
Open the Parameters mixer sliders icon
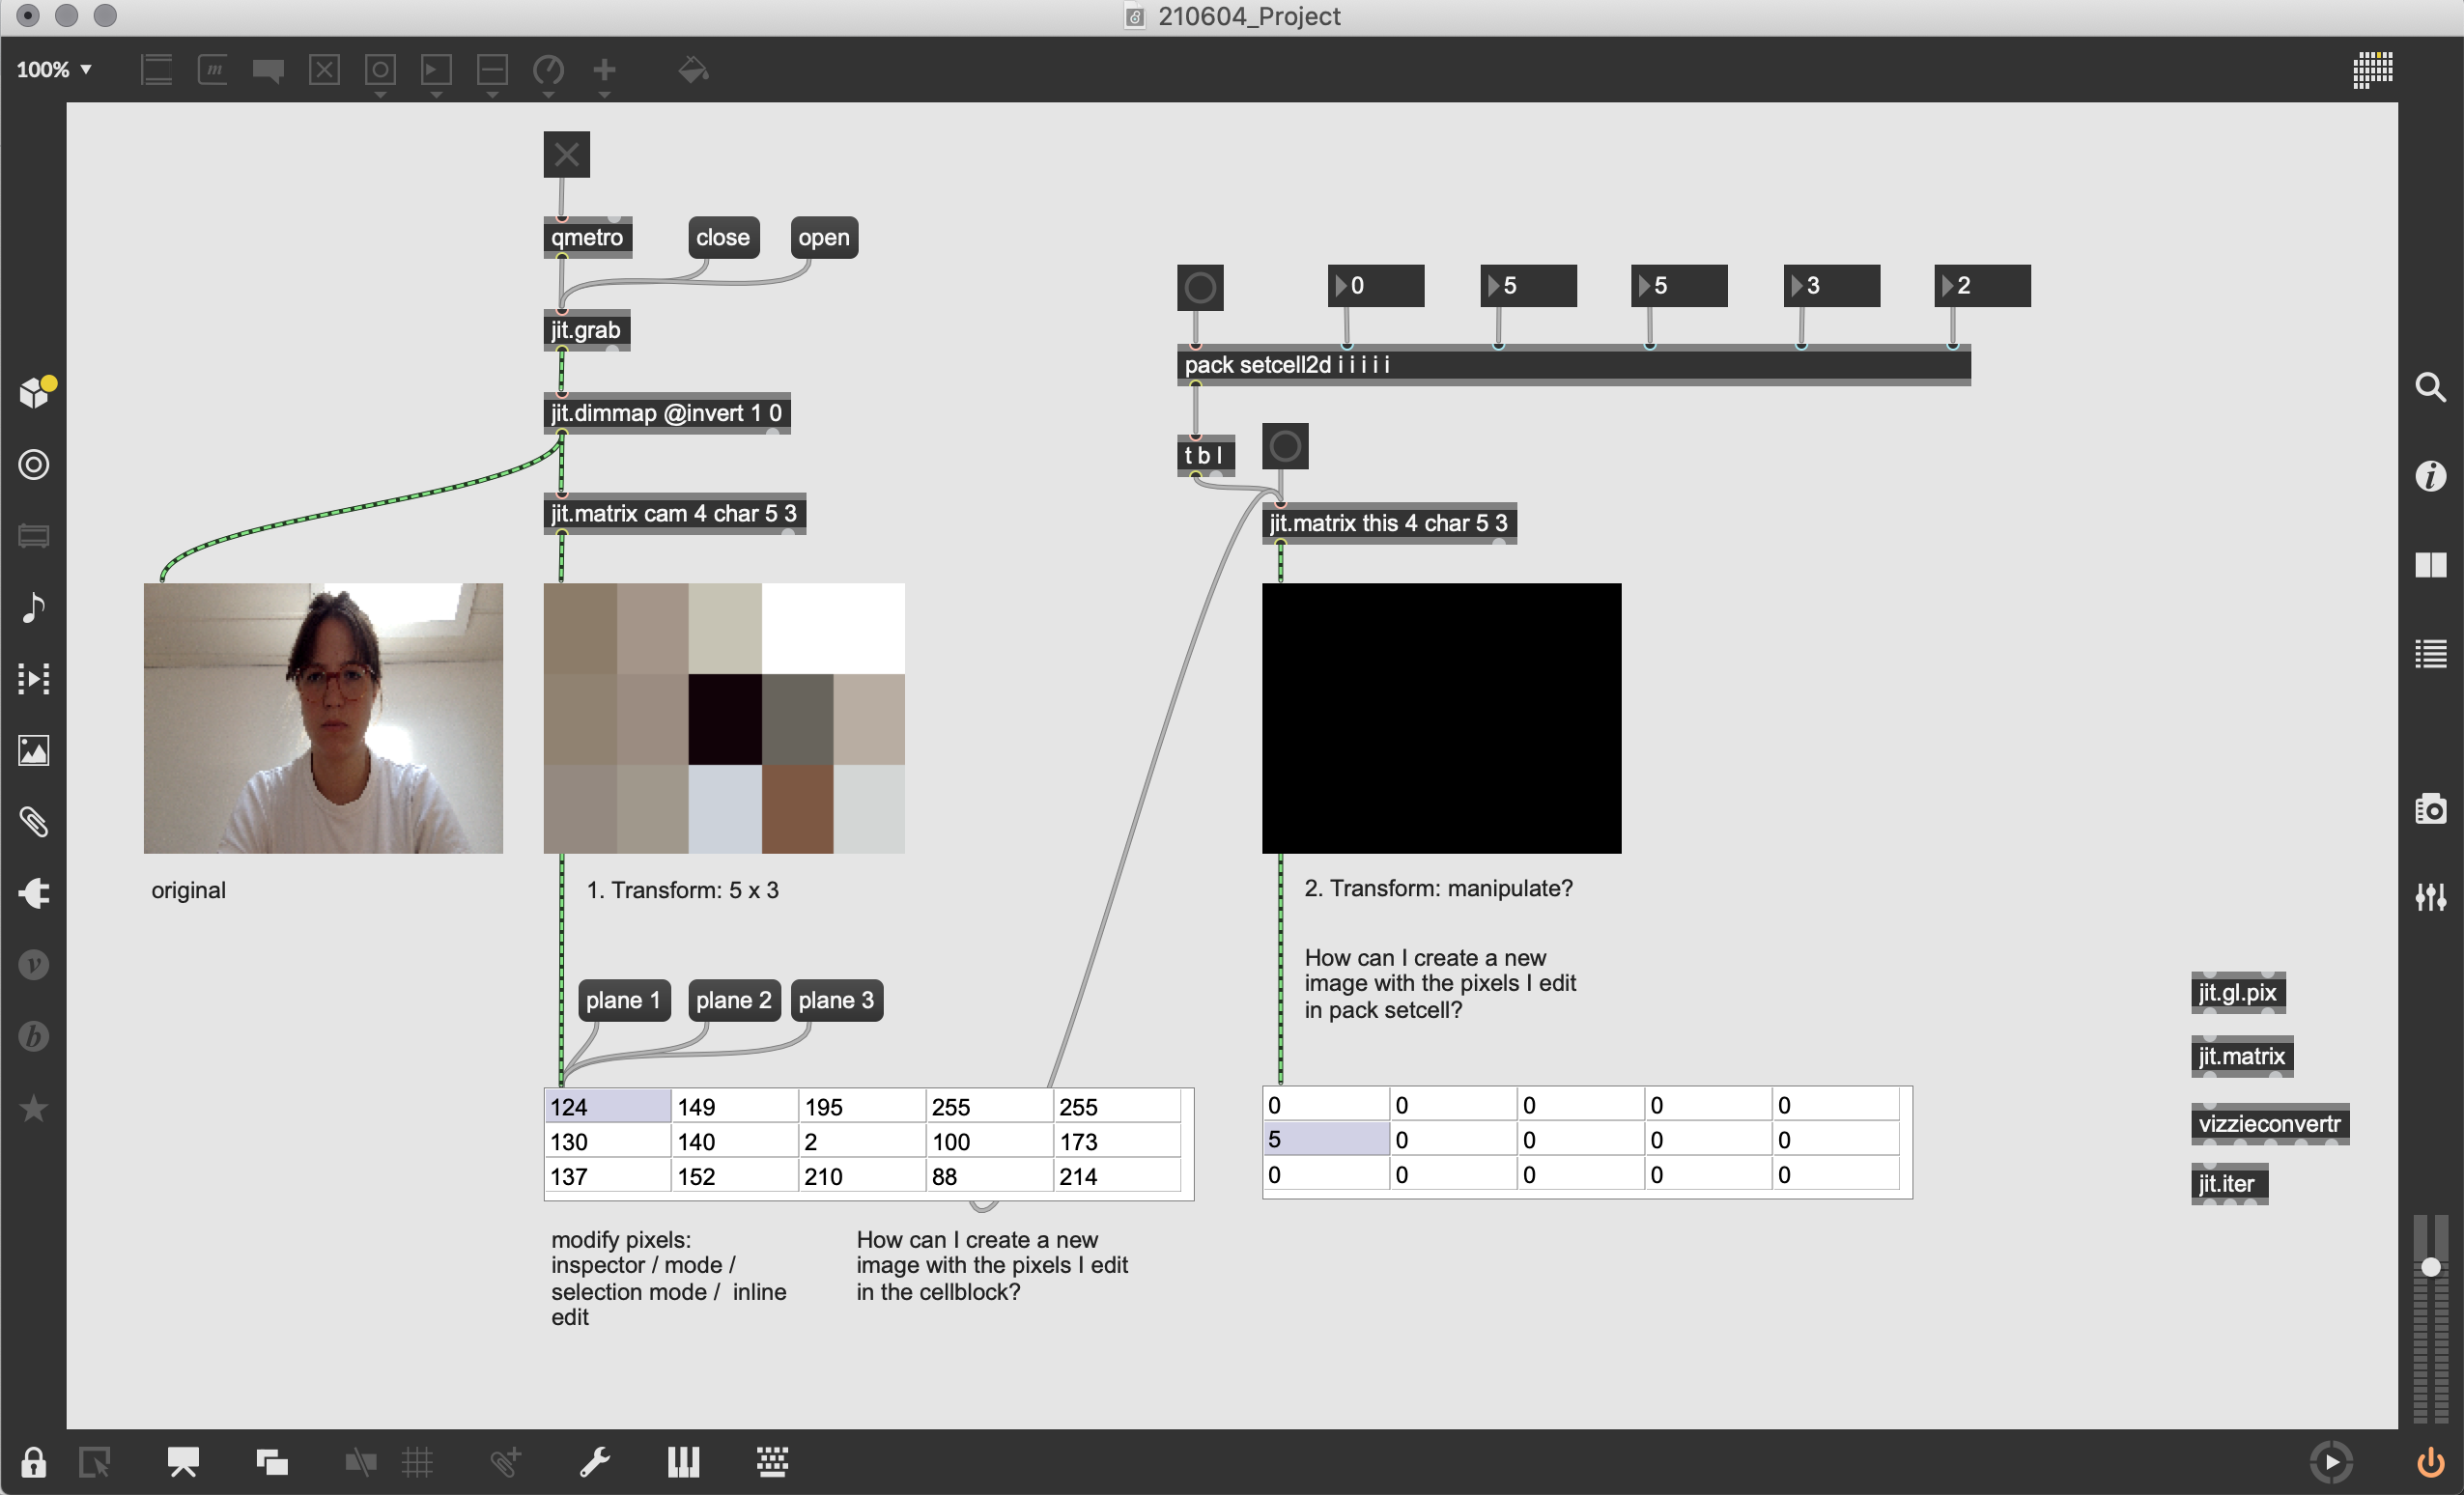pos(2430,897)
